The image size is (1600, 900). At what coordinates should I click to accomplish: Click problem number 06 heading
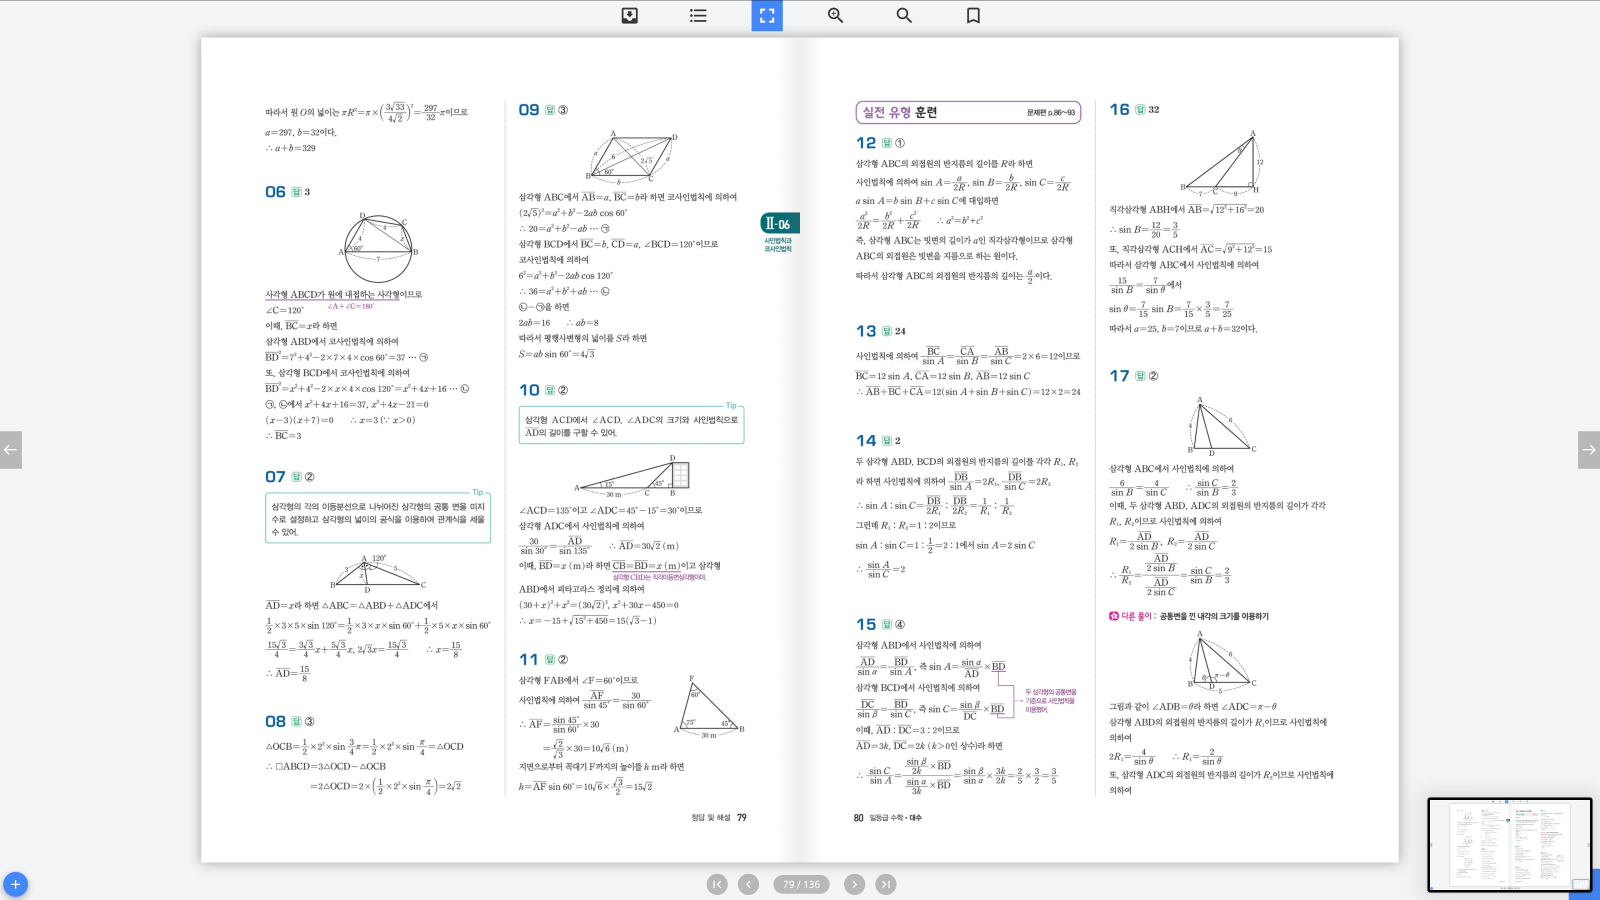[x=275, y=192]
